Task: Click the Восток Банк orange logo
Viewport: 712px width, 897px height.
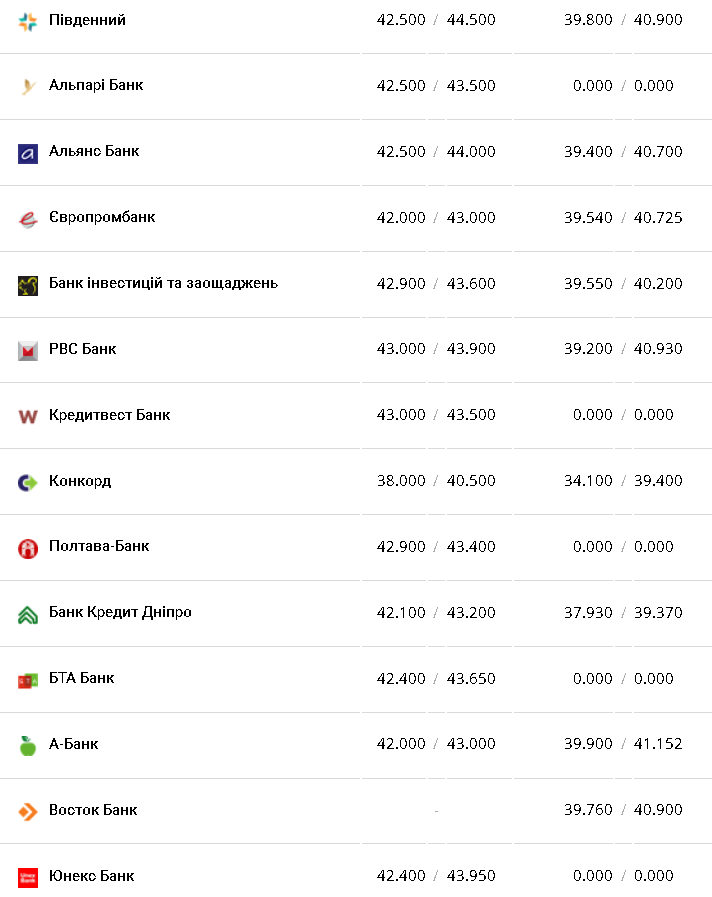Action: (28, 811)
